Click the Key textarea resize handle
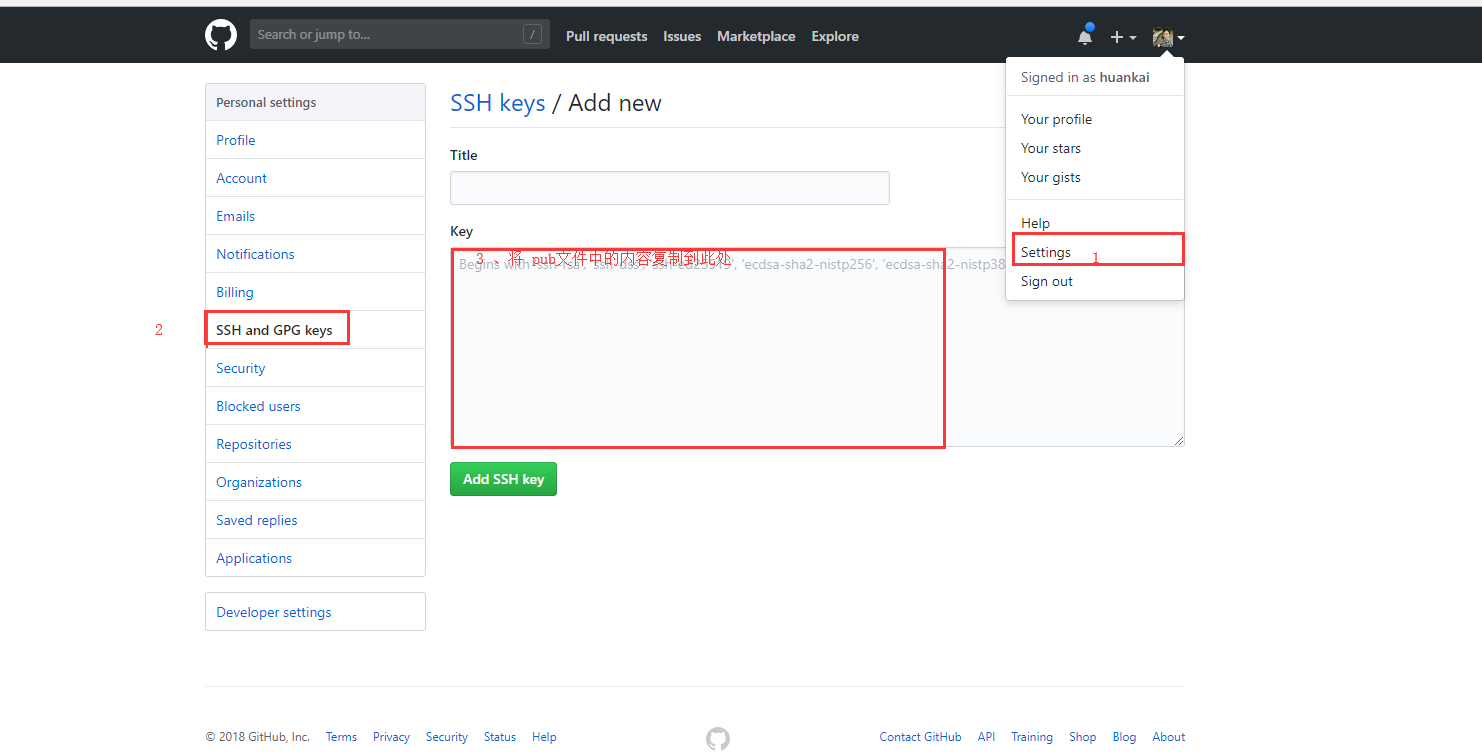Screen dimensions: 1482x754 (x=1178, y=440)
